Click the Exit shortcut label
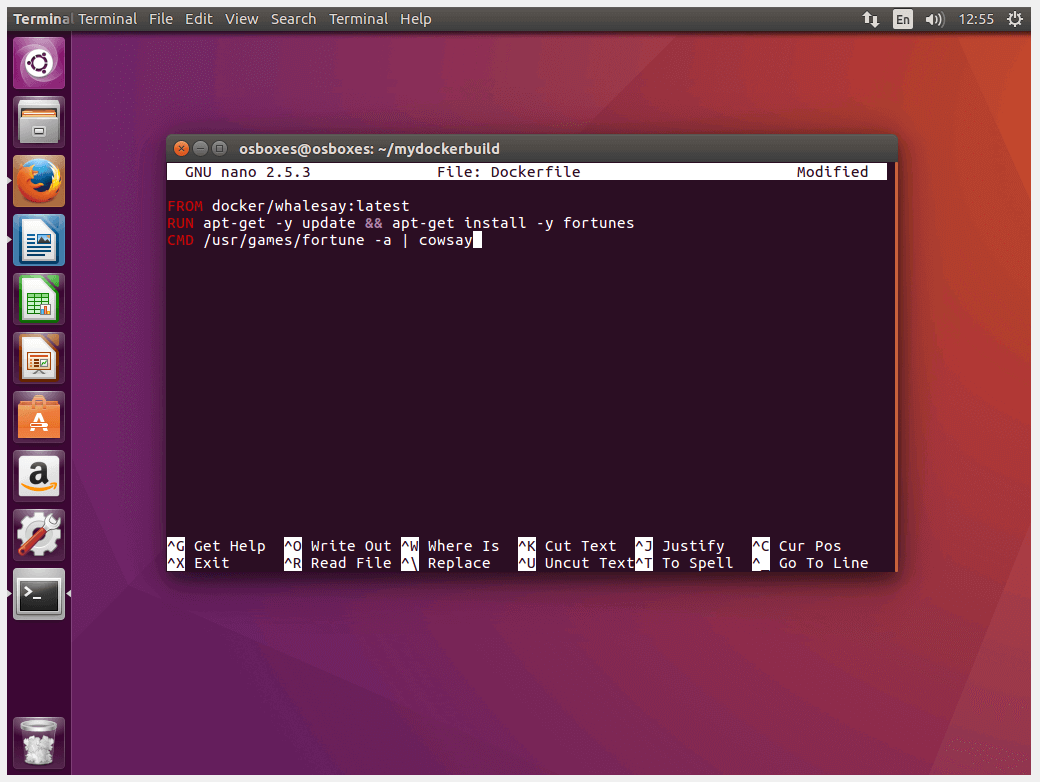 coord(210,563)
